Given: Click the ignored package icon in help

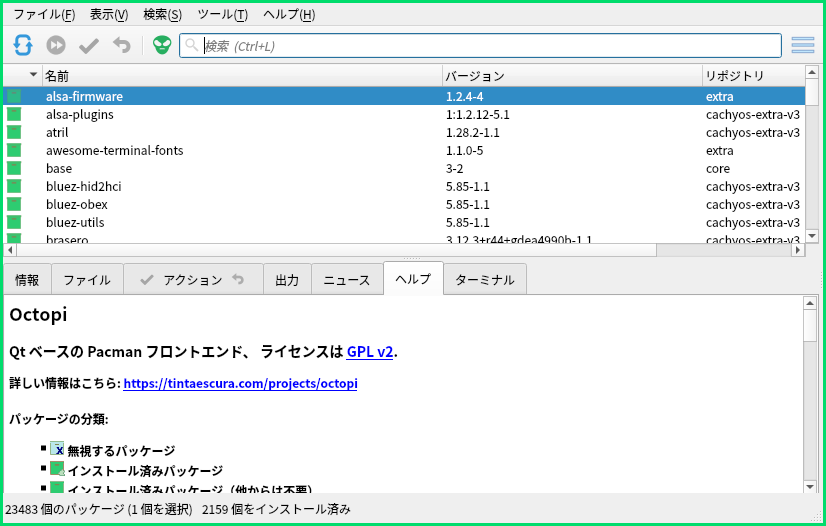Looking at the screenshot, I should [x=57, y=449].
